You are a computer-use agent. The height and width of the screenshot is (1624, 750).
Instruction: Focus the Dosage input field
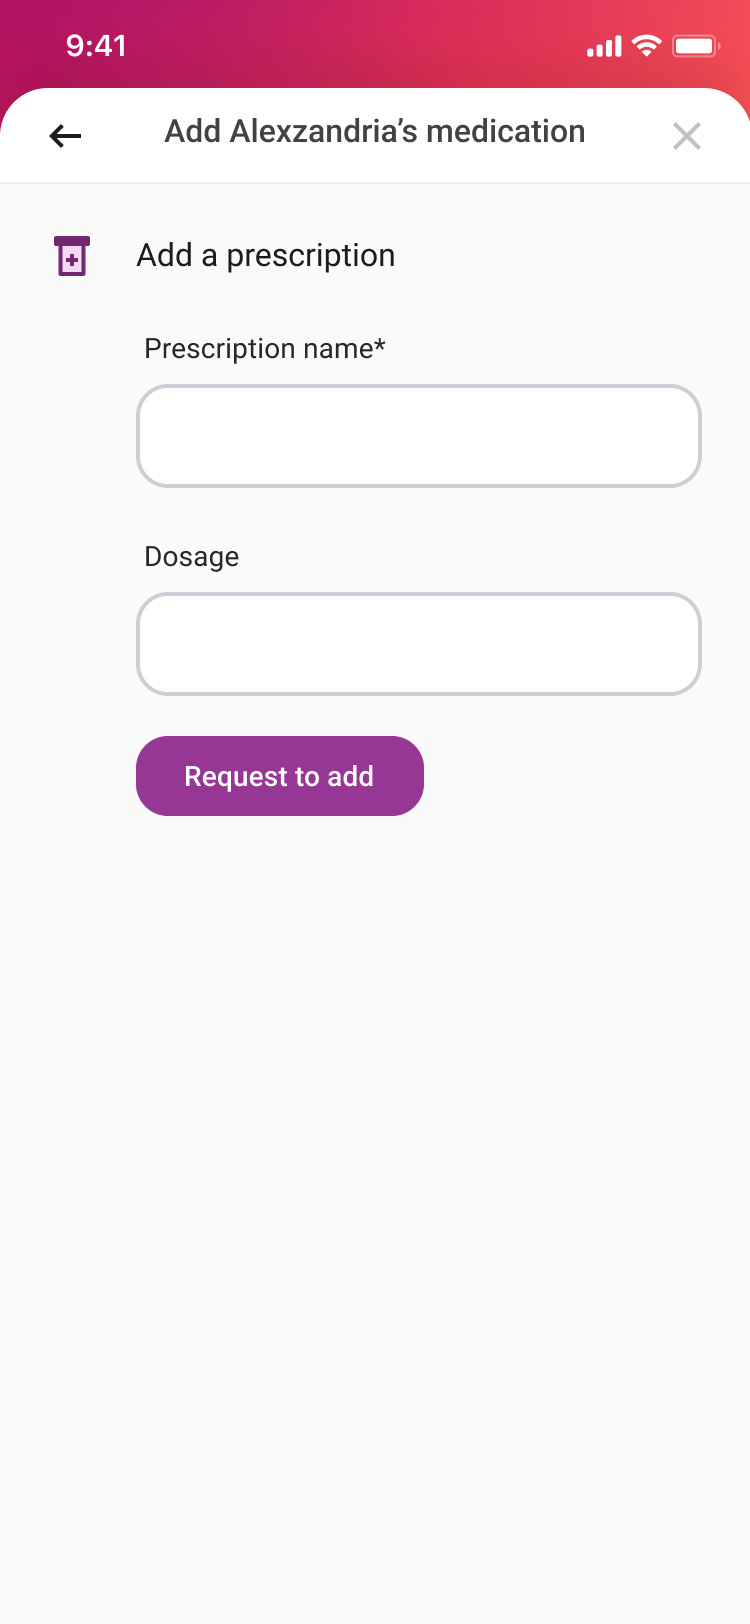point(419,644)
